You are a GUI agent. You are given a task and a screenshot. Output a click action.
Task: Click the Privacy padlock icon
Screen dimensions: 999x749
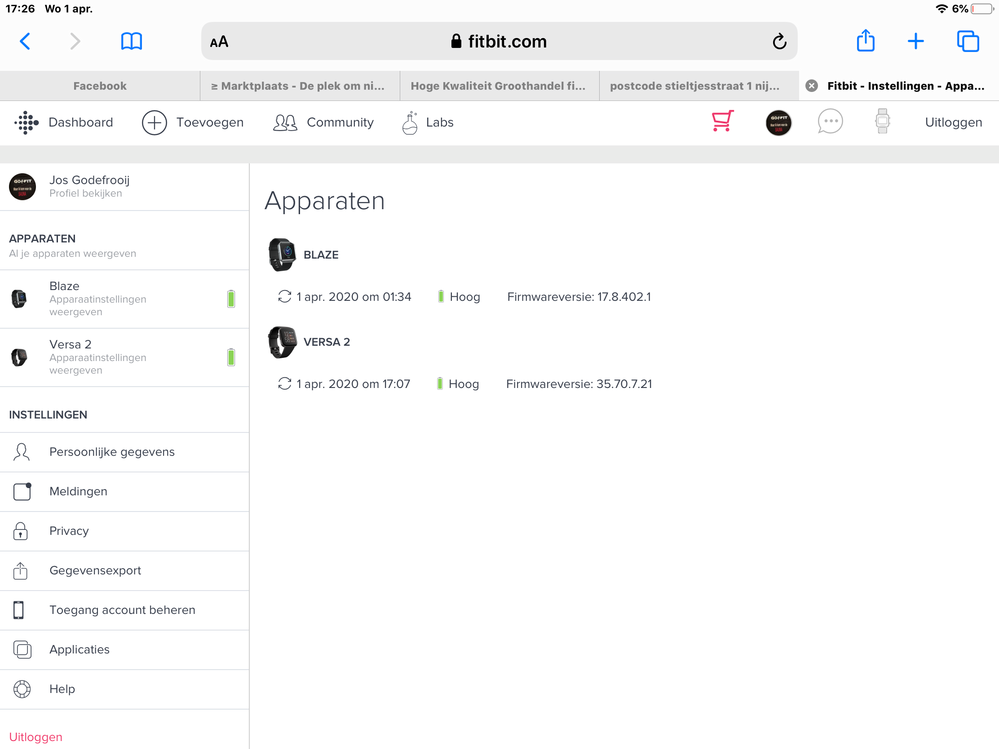click(20, 531)
